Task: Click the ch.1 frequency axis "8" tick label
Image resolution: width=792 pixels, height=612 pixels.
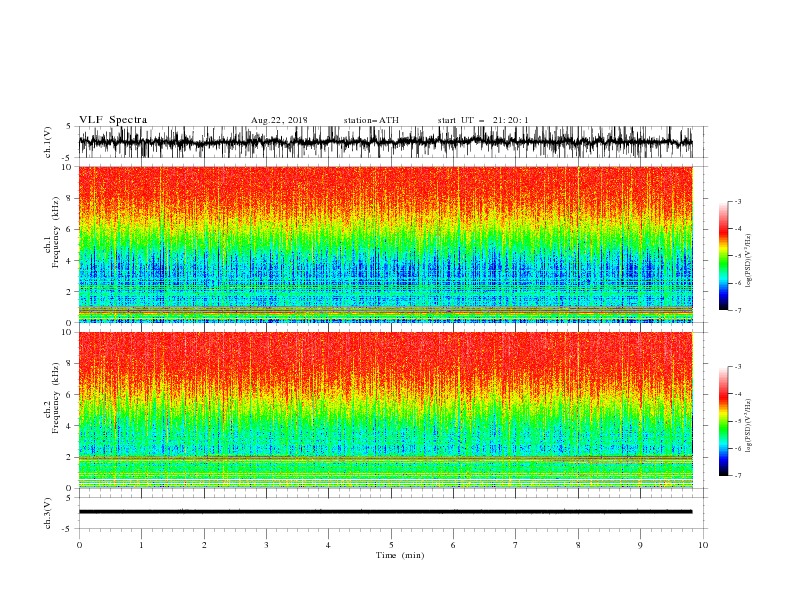Action: tap(70, 198)
